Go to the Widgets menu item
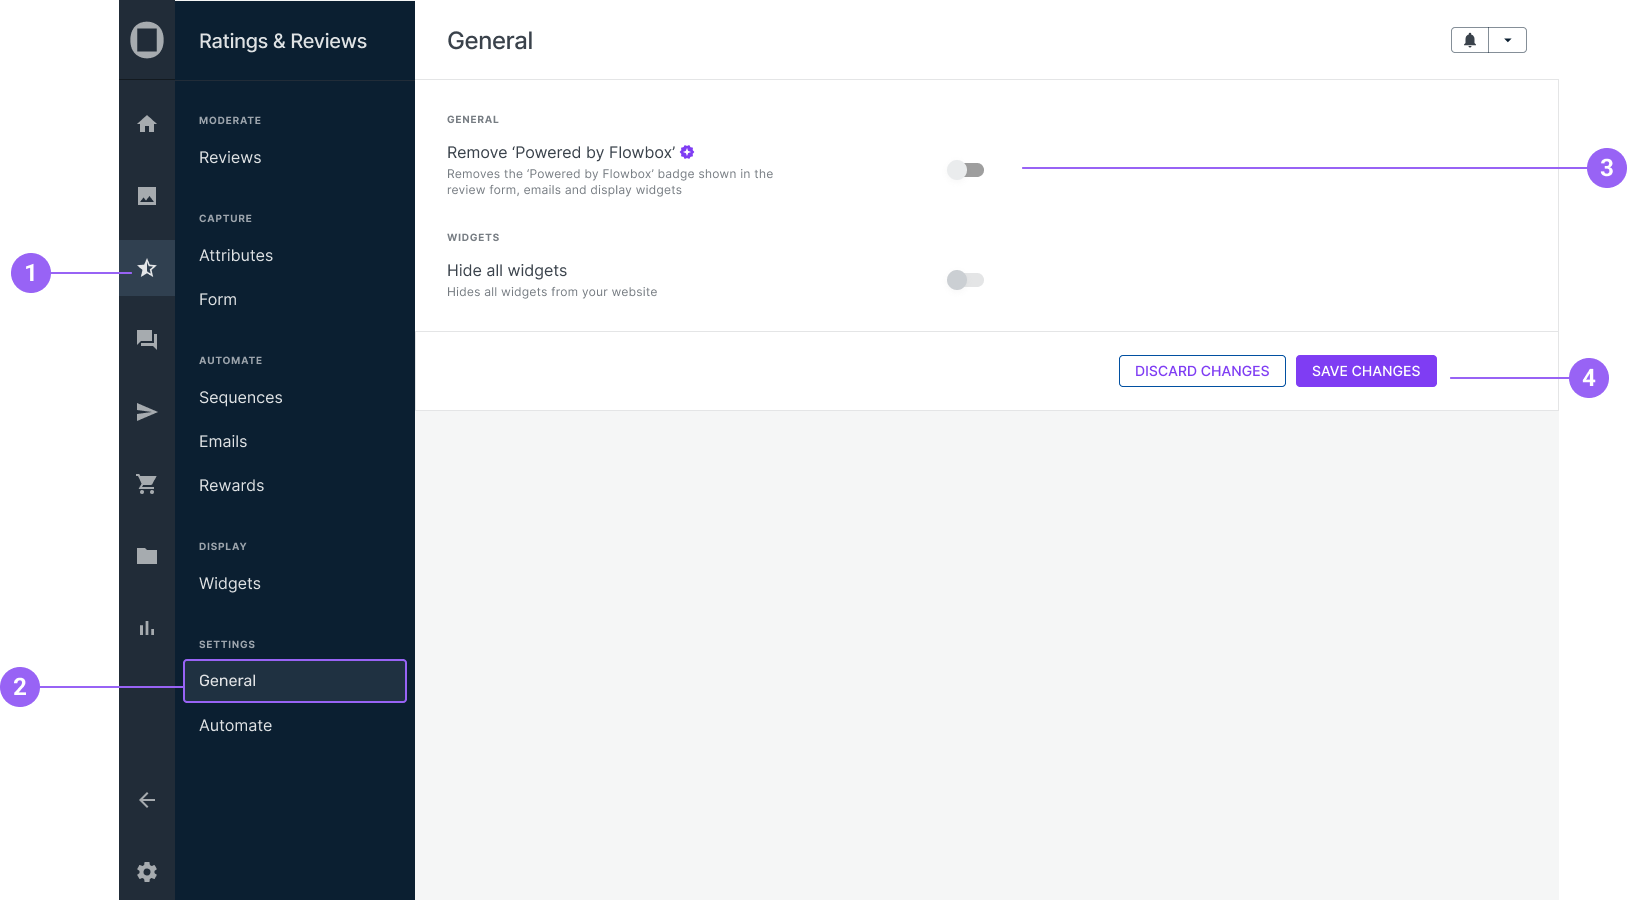 pos(230,584)
